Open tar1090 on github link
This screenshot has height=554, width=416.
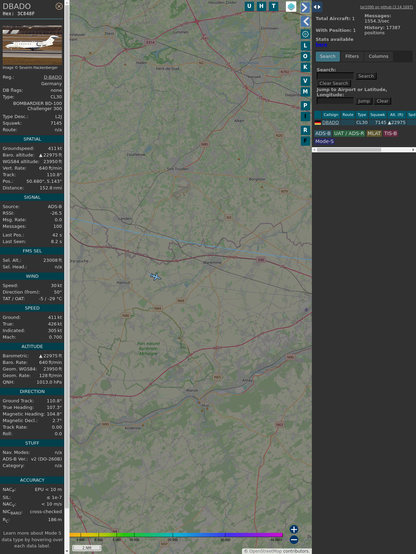(386, 7)
